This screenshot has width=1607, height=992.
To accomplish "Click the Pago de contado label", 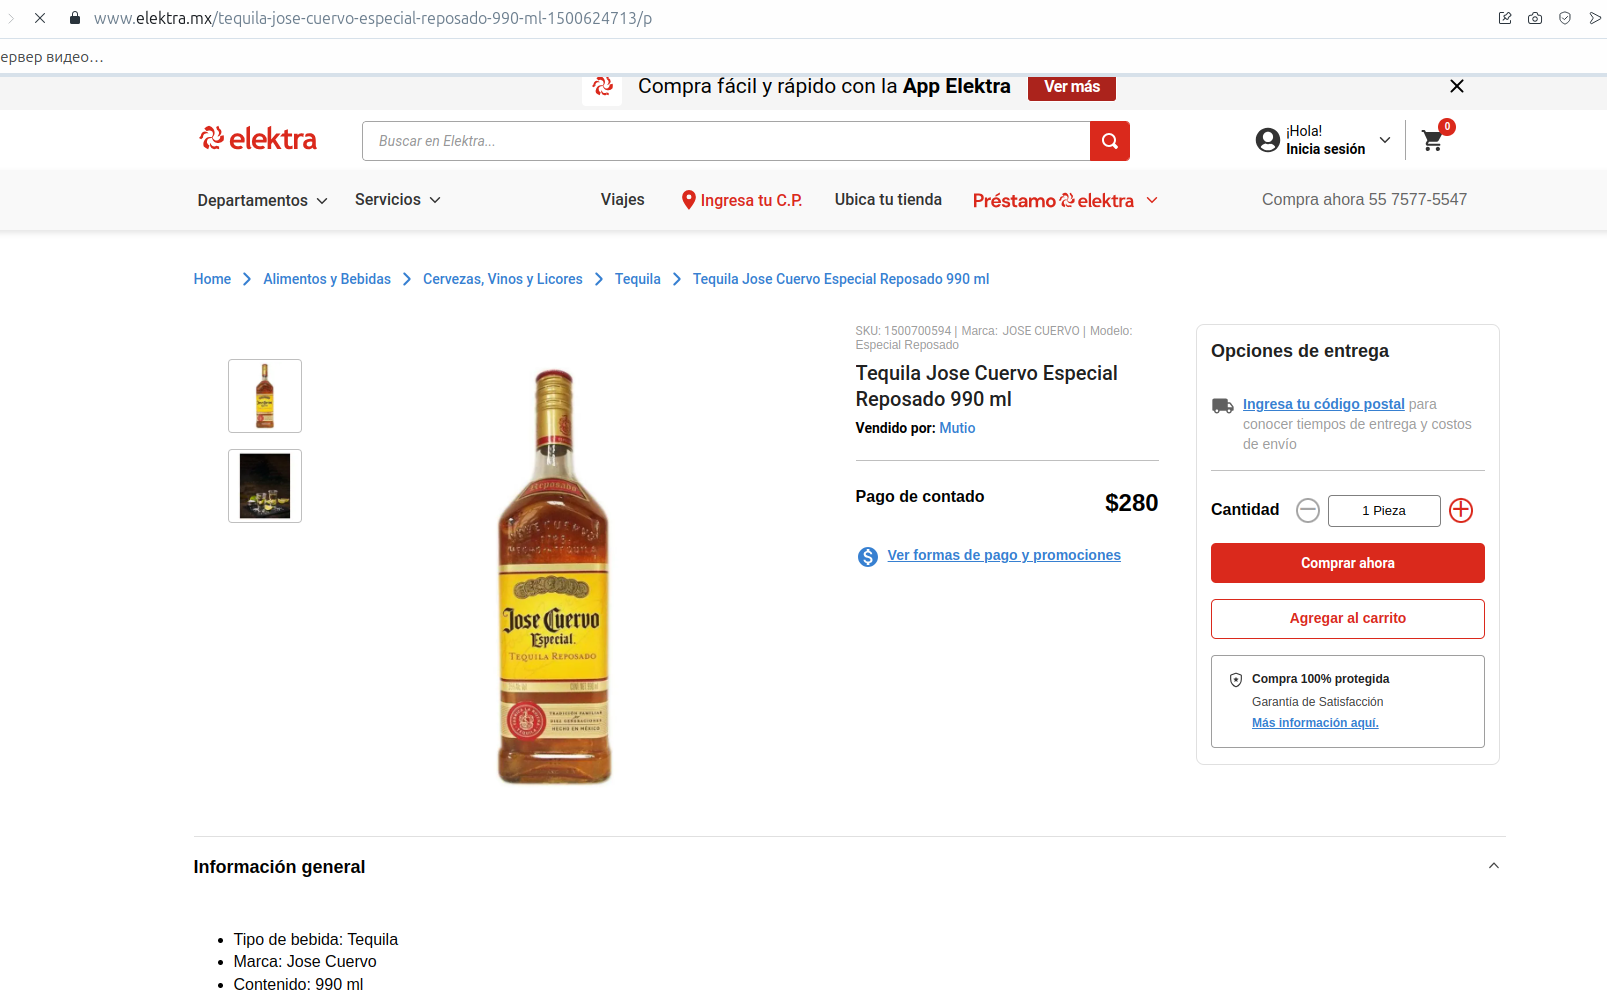I will click(920, 497).
